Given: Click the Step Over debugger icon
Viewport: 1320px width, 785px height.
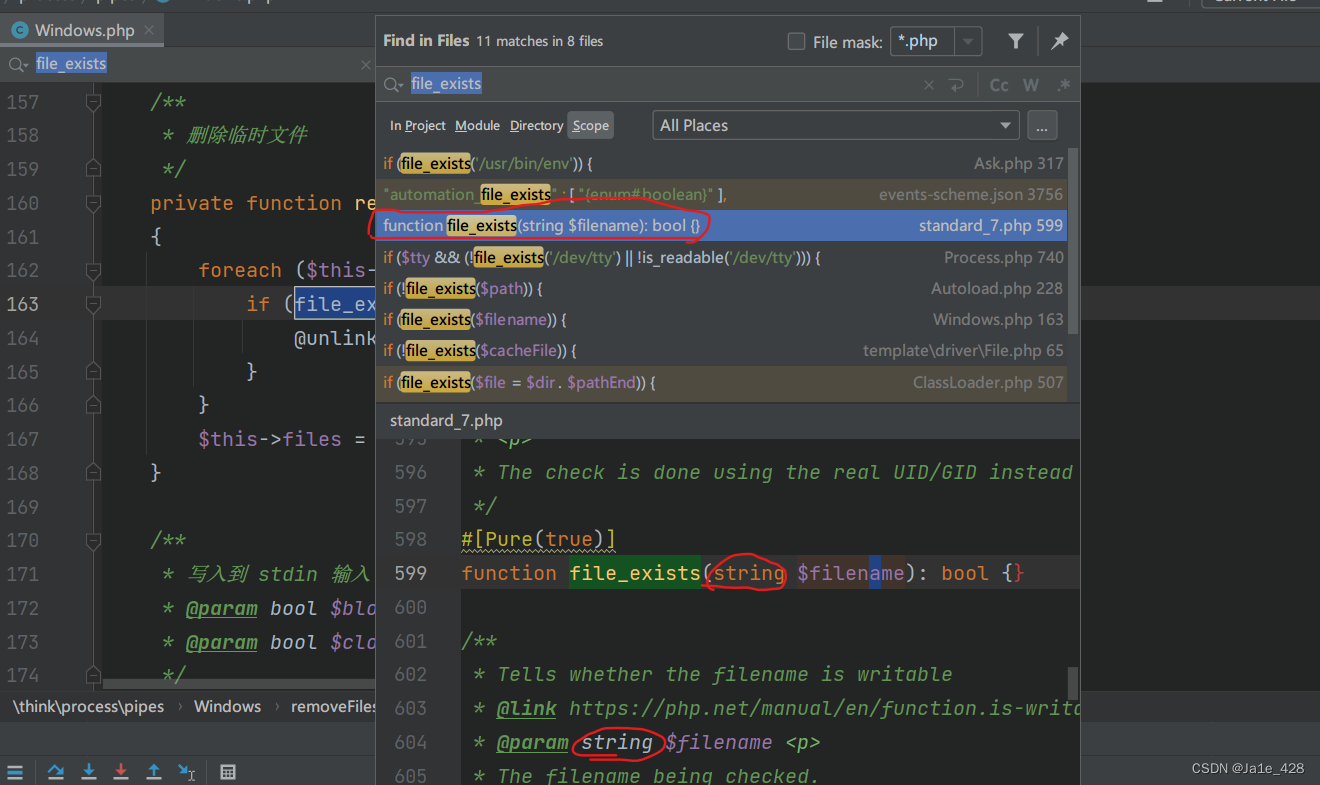Looking at the screenshot, I should pos(55,771).
